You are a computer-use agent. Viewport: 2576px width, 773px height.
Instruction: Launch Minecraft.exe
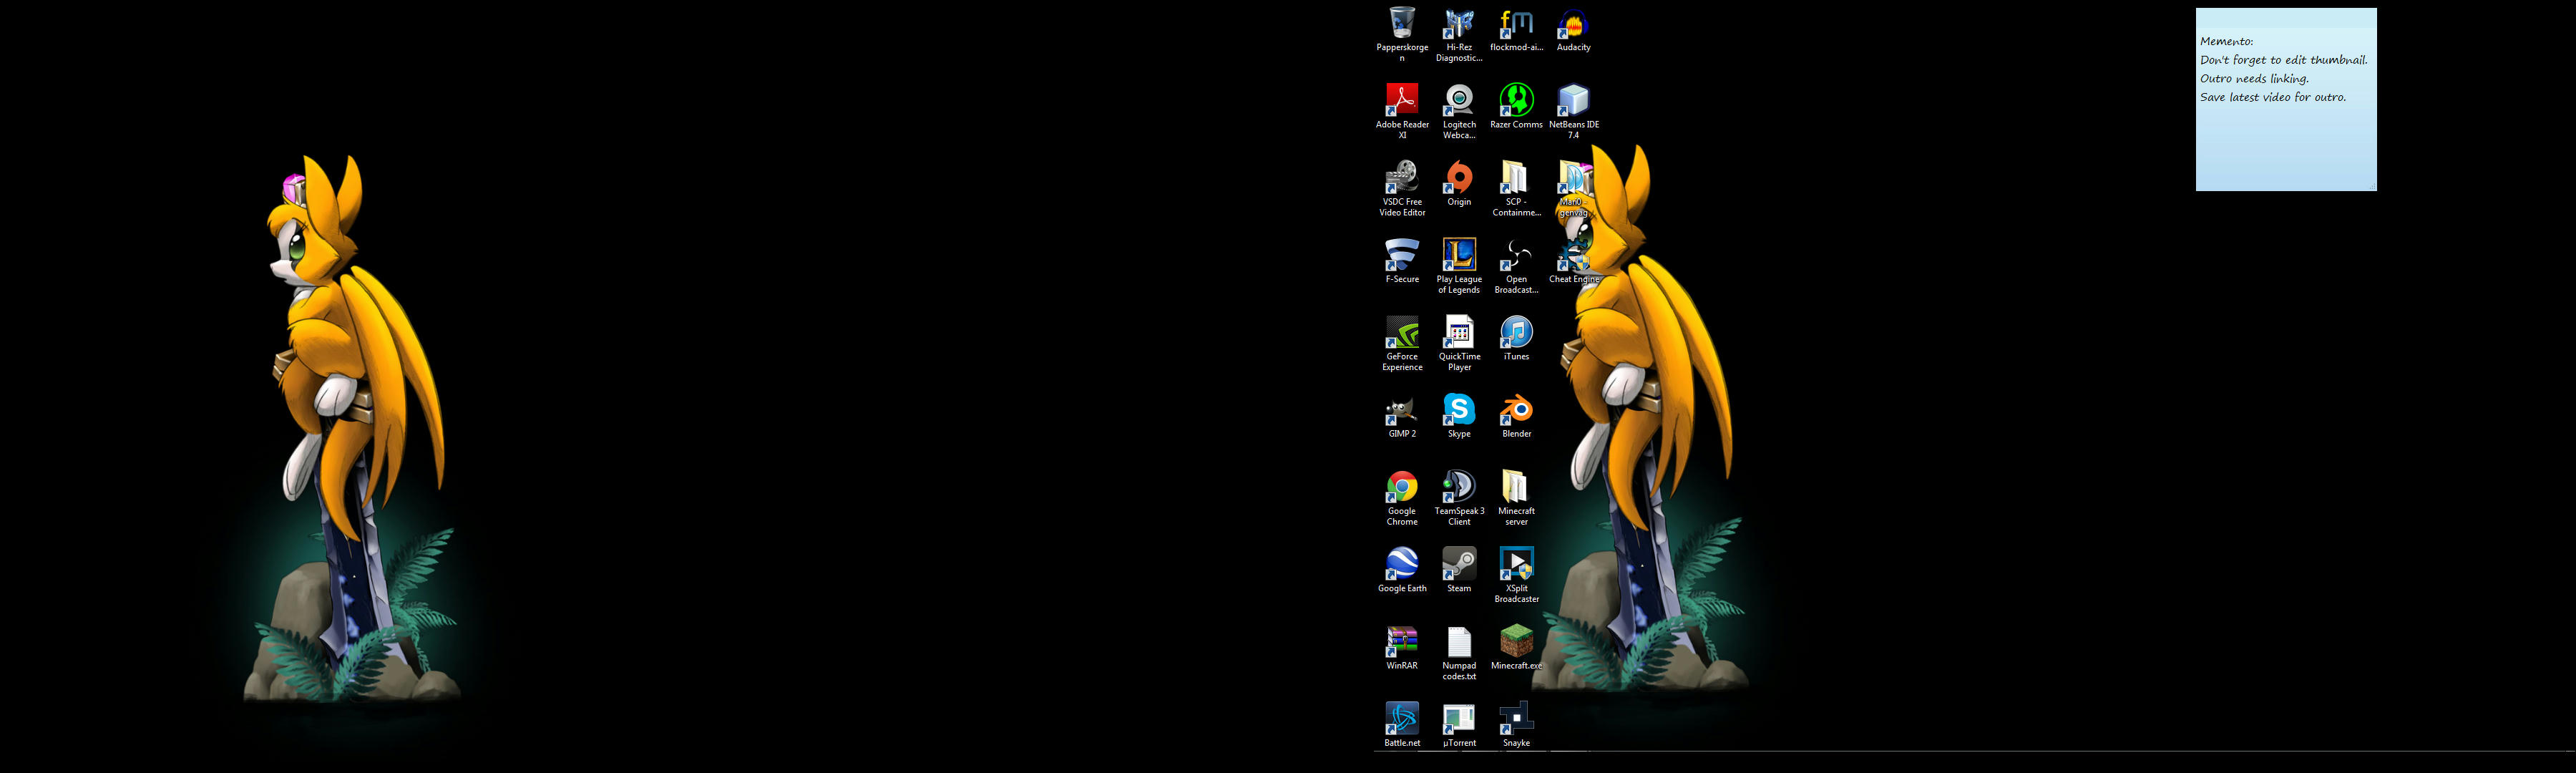[x=1516, y=647]
